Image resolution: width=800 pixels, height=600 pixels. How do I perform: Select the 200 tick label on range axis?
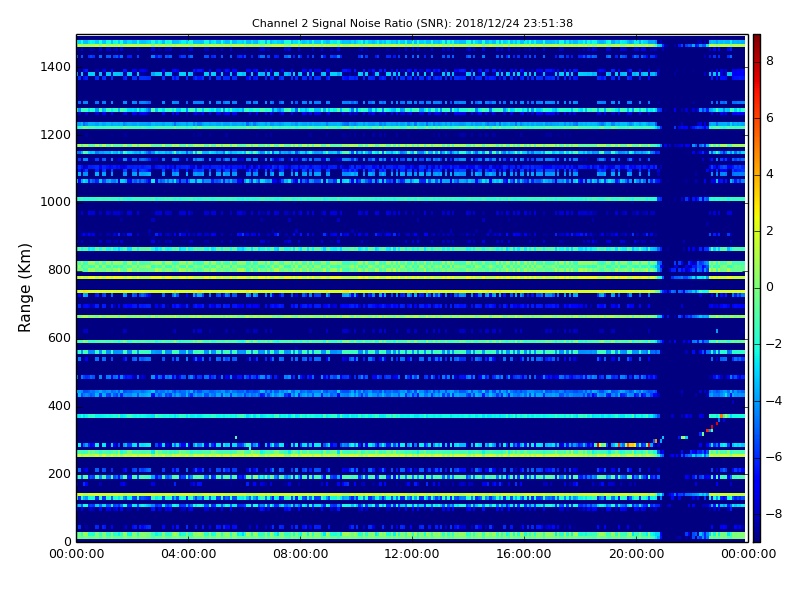pos(59,473)
